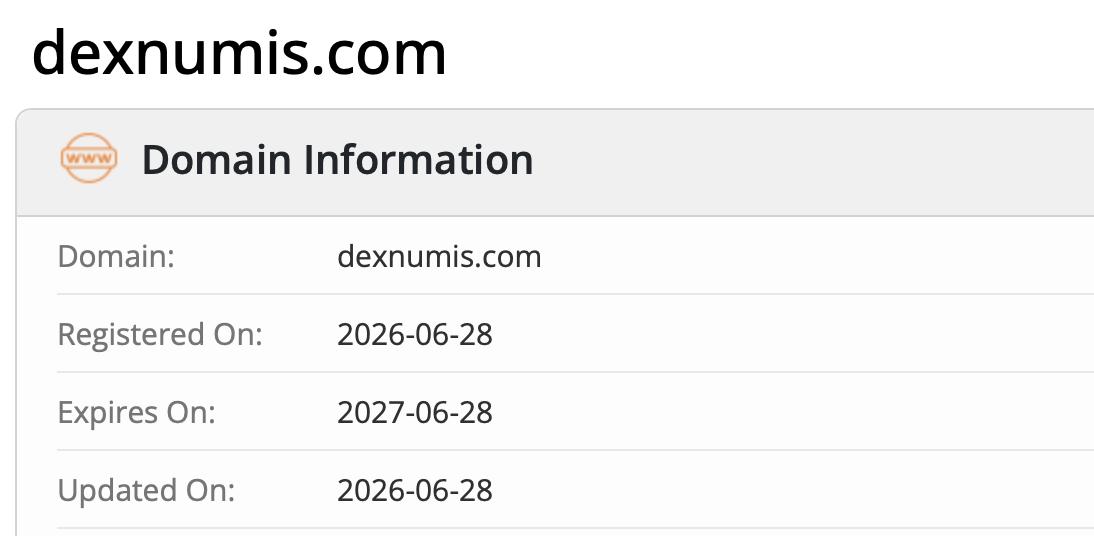Click the word Domain in panel header
1094x536 pixels.
tap(217, 159)
